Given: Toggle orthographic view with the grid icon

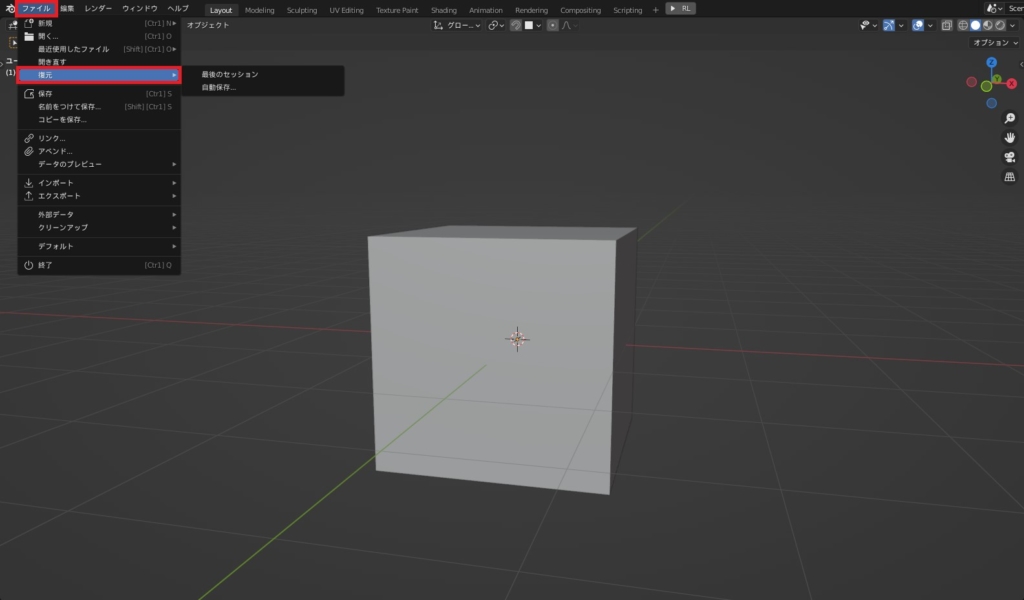Looking at the screenshot, I should tap(1009, 175).
